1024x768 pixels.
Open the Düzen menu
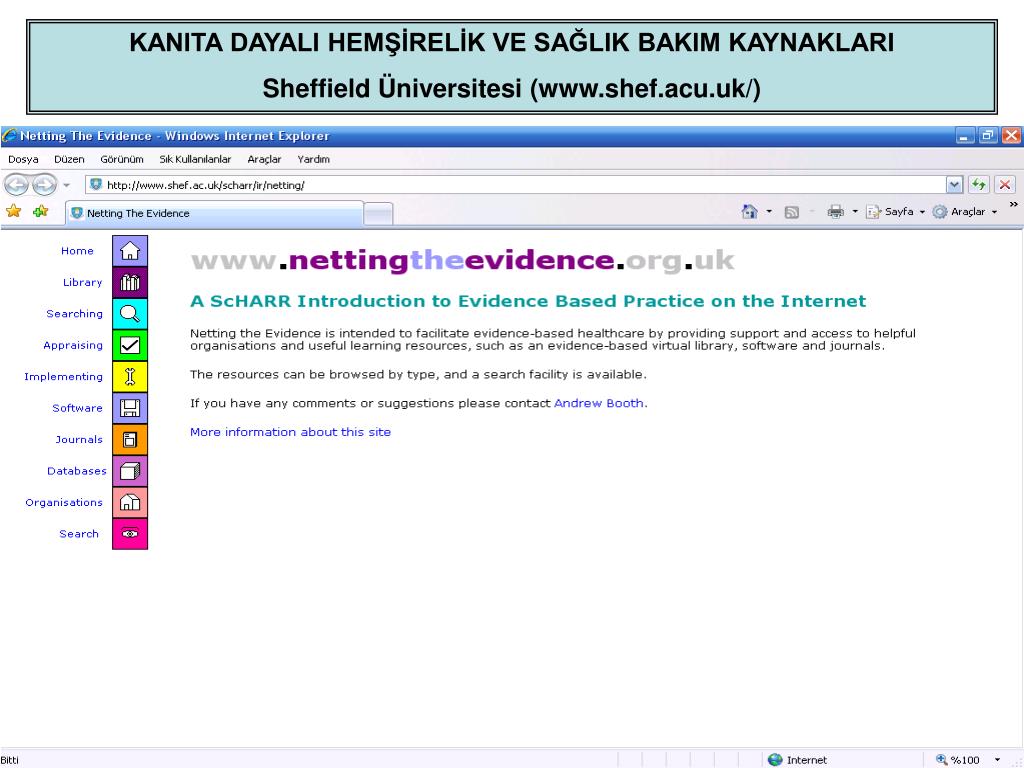coord(69,159)
